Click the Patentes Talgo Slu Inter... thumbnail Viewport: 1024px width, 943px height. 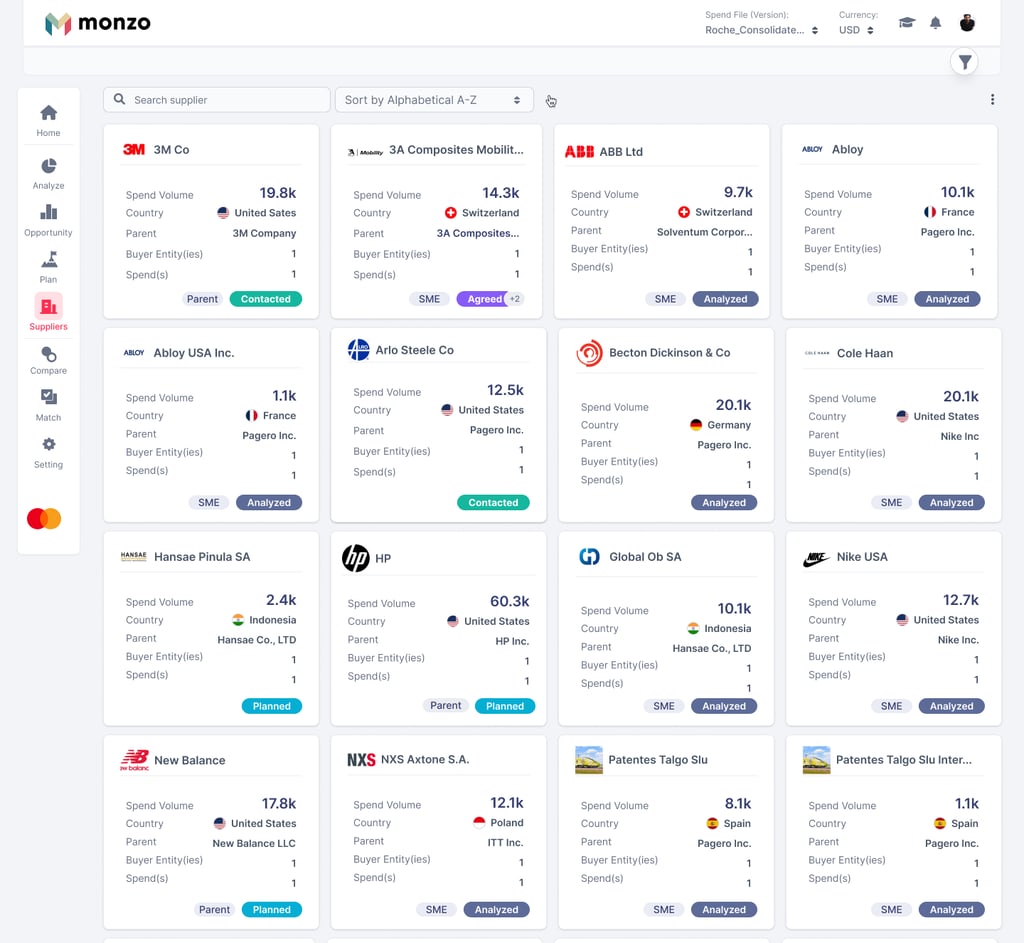point(816,760)
